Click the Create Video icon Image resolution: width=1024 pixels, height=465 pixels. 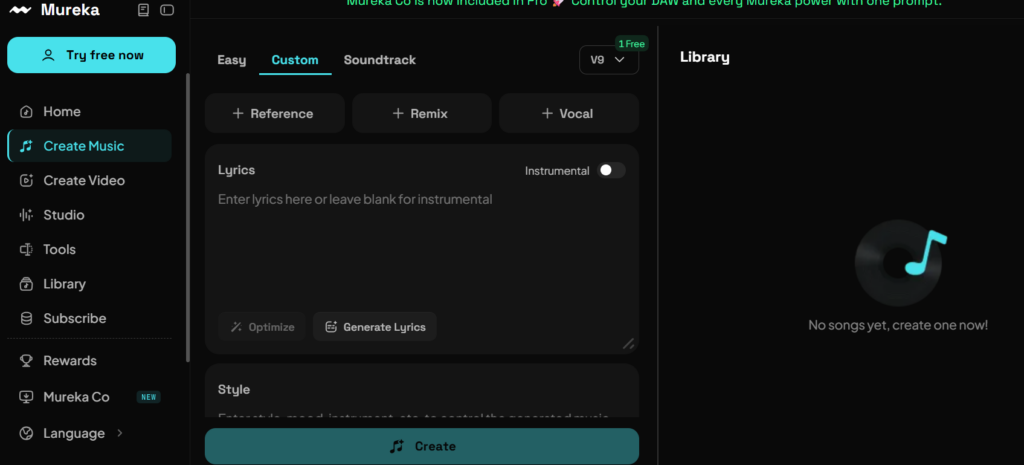(26, 180)
